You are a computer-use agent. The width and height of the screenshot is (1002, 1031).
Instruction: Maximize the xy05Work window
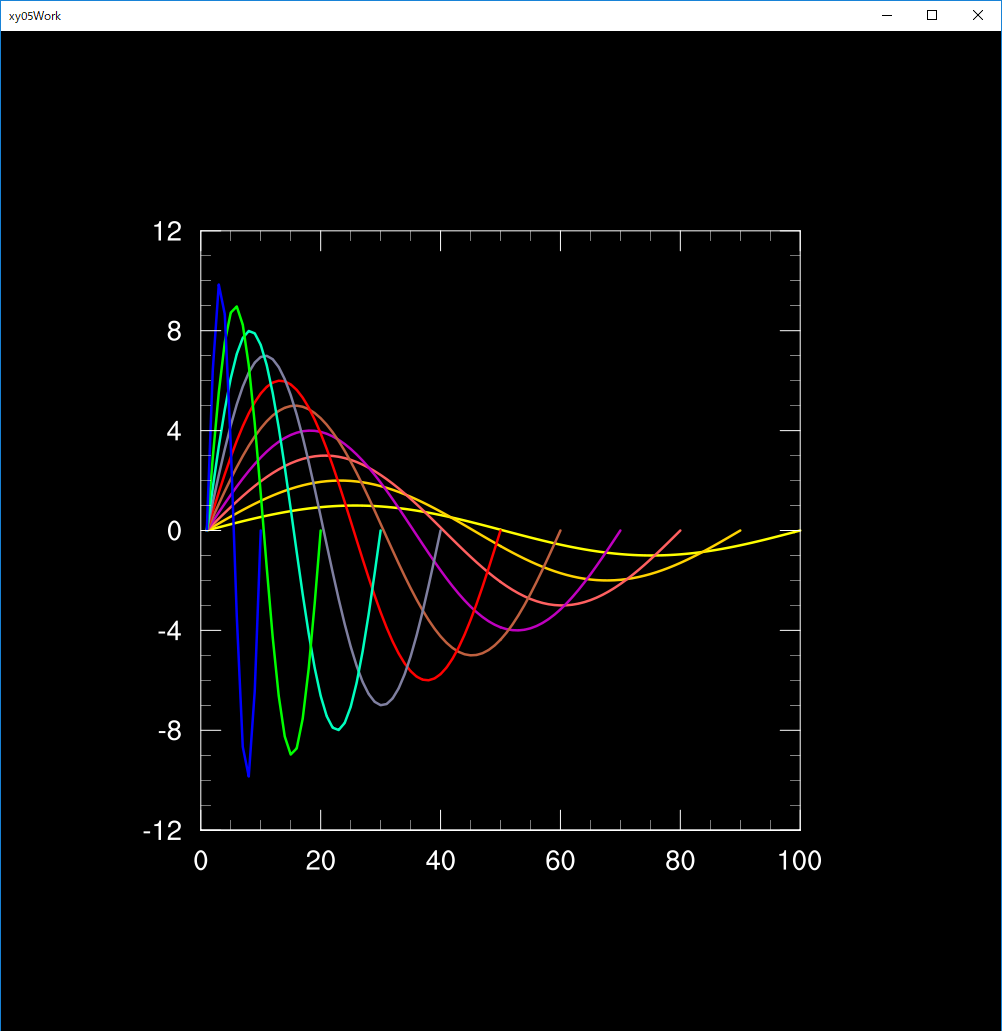coord(931,15)
